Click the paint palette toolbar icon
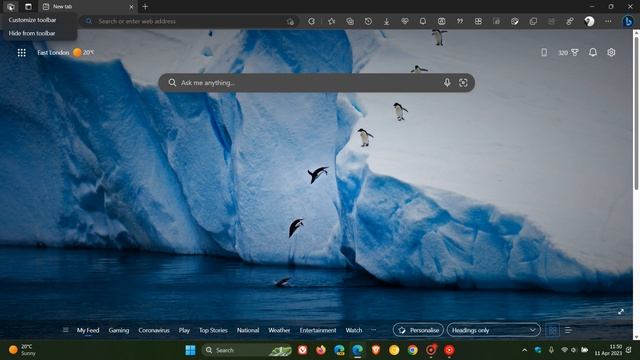This screenshot has width=640, height=360. point(515,21)
